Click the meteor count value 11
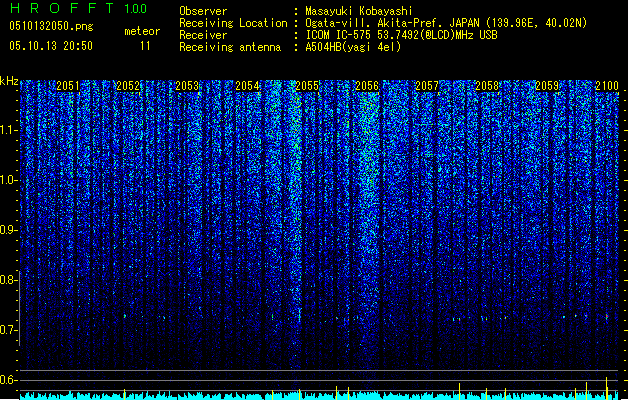The width and height of the screenshot is (629, 400). (x=145, y=46)
